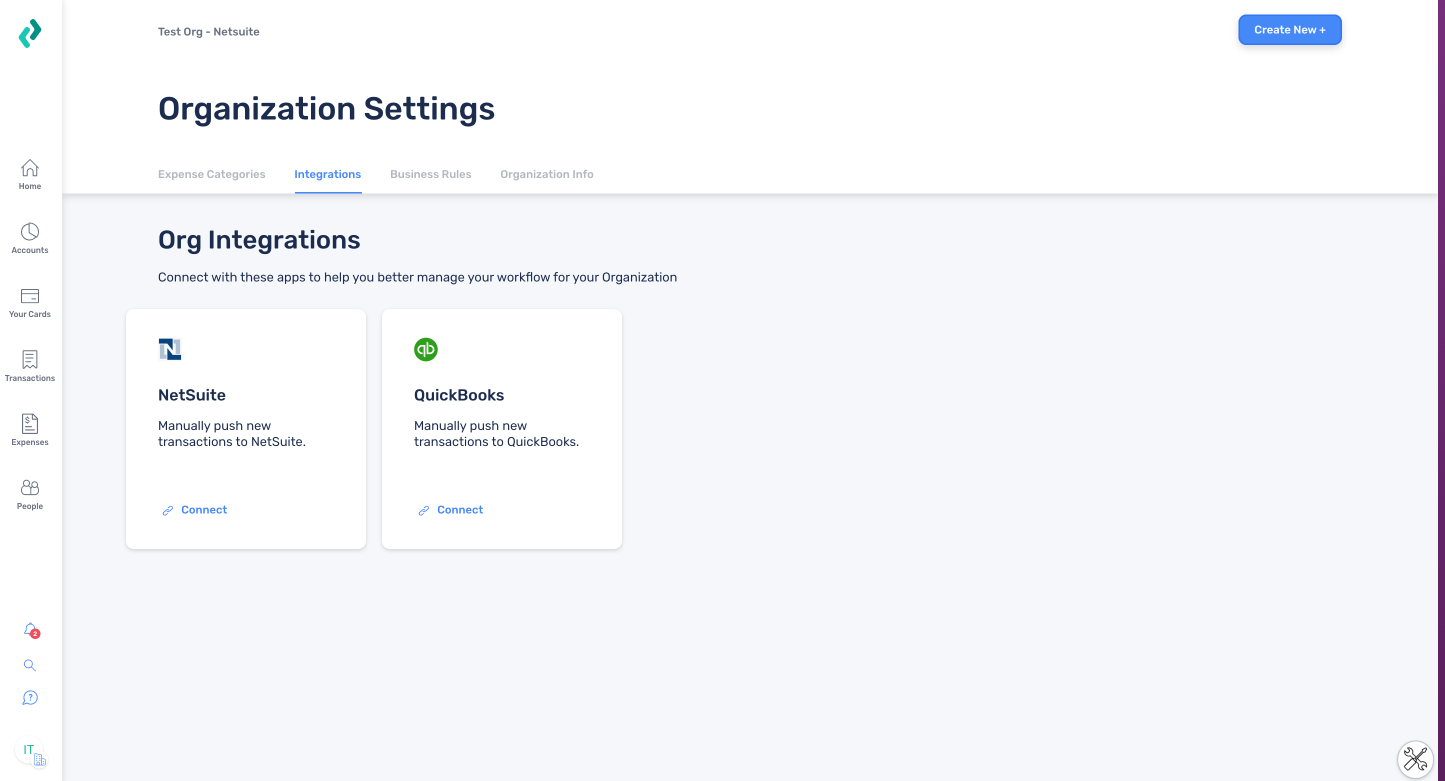Open the People page

(x=30, y=494)
